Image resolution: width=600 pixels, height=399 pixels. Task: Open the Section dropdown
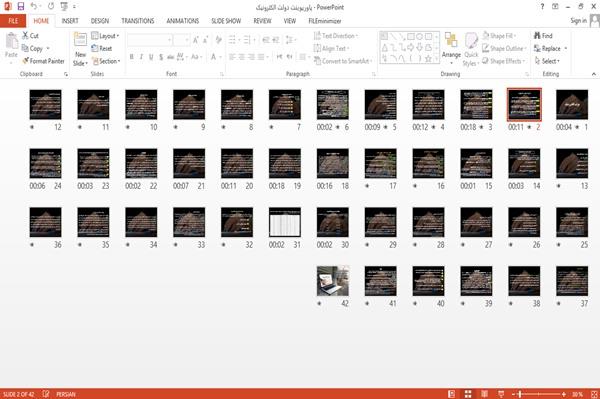pos(106,61)
